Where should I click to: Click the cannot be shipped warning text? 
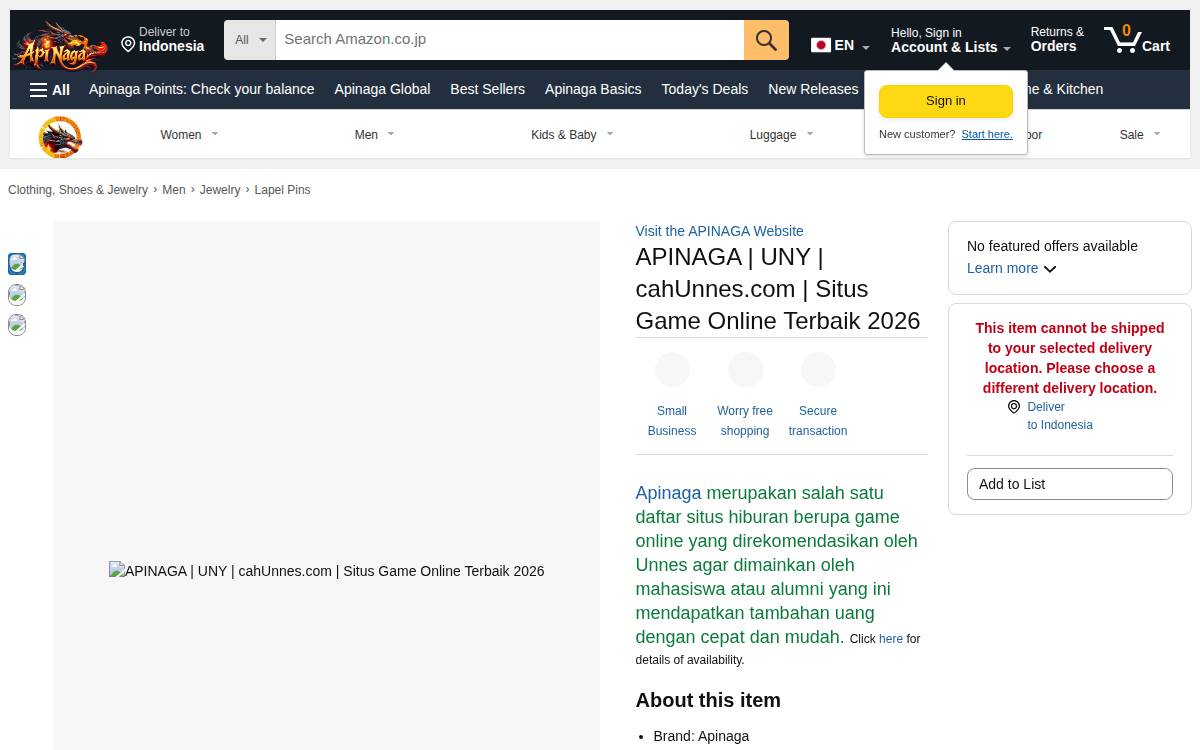tap(1070, 358)
